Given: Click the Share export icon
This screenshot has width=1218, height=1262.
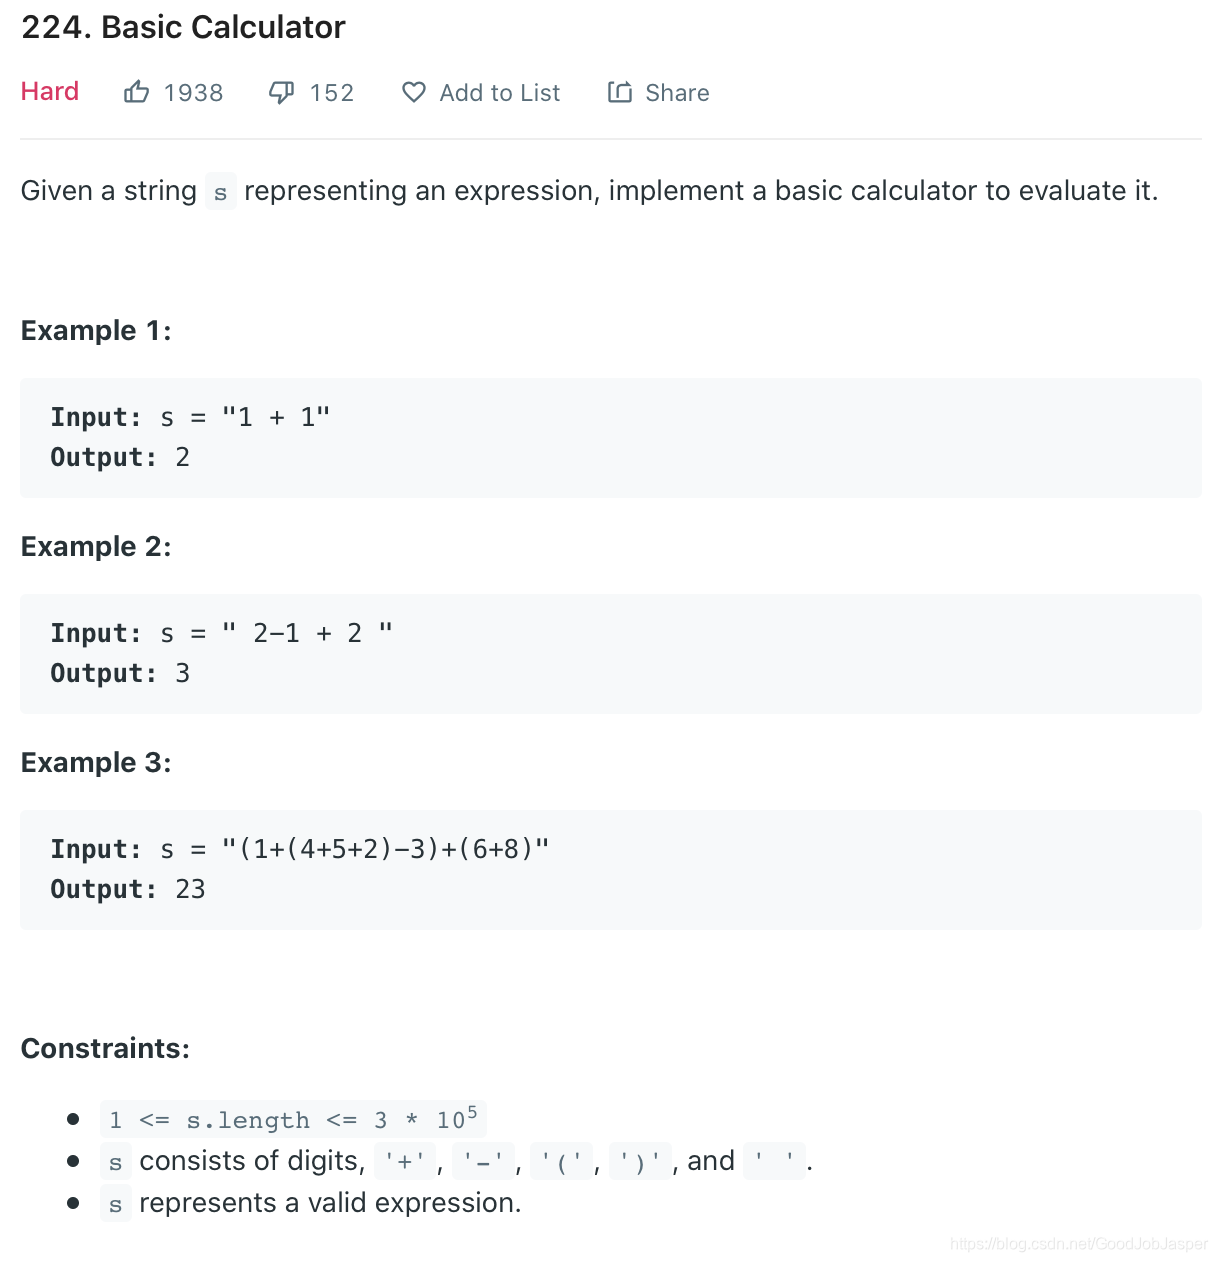Looking at the screenshot, I should point(619,92).
